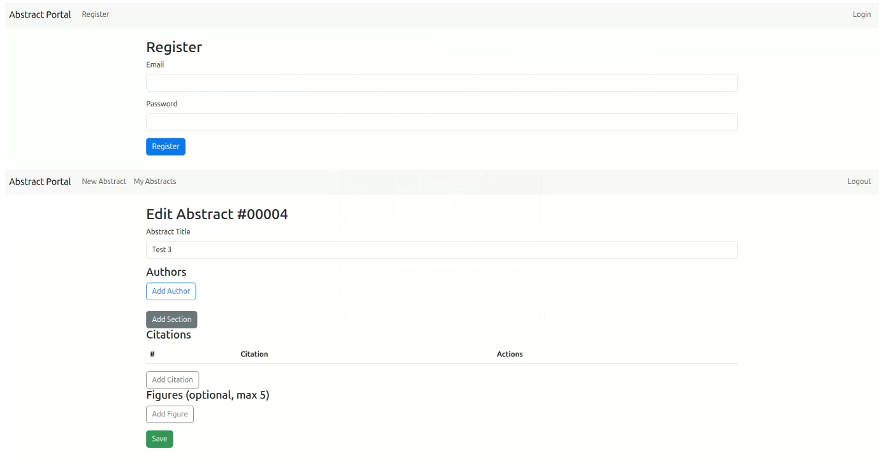Go to the My Abstracts nav item
This screenshot has height=464, width=882.
[155, 182]
